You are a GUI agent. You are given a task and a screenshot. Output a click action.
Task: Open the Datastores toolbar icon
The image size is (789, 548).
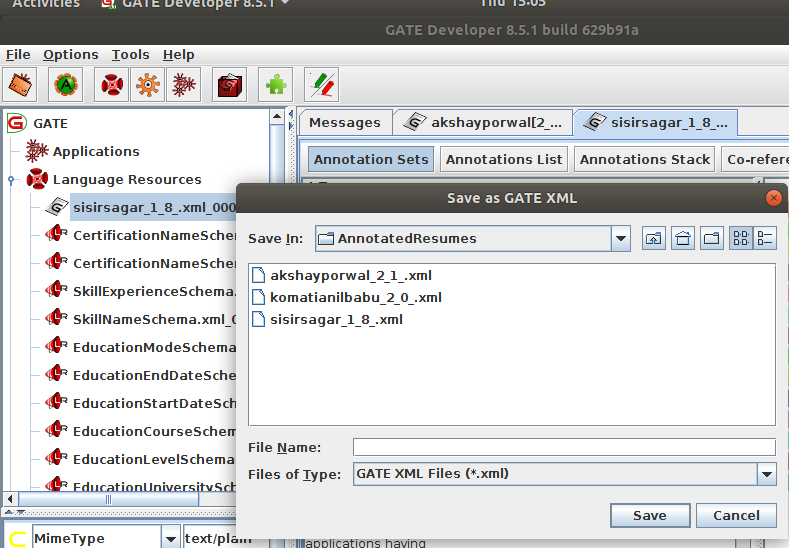pos(230,85)
